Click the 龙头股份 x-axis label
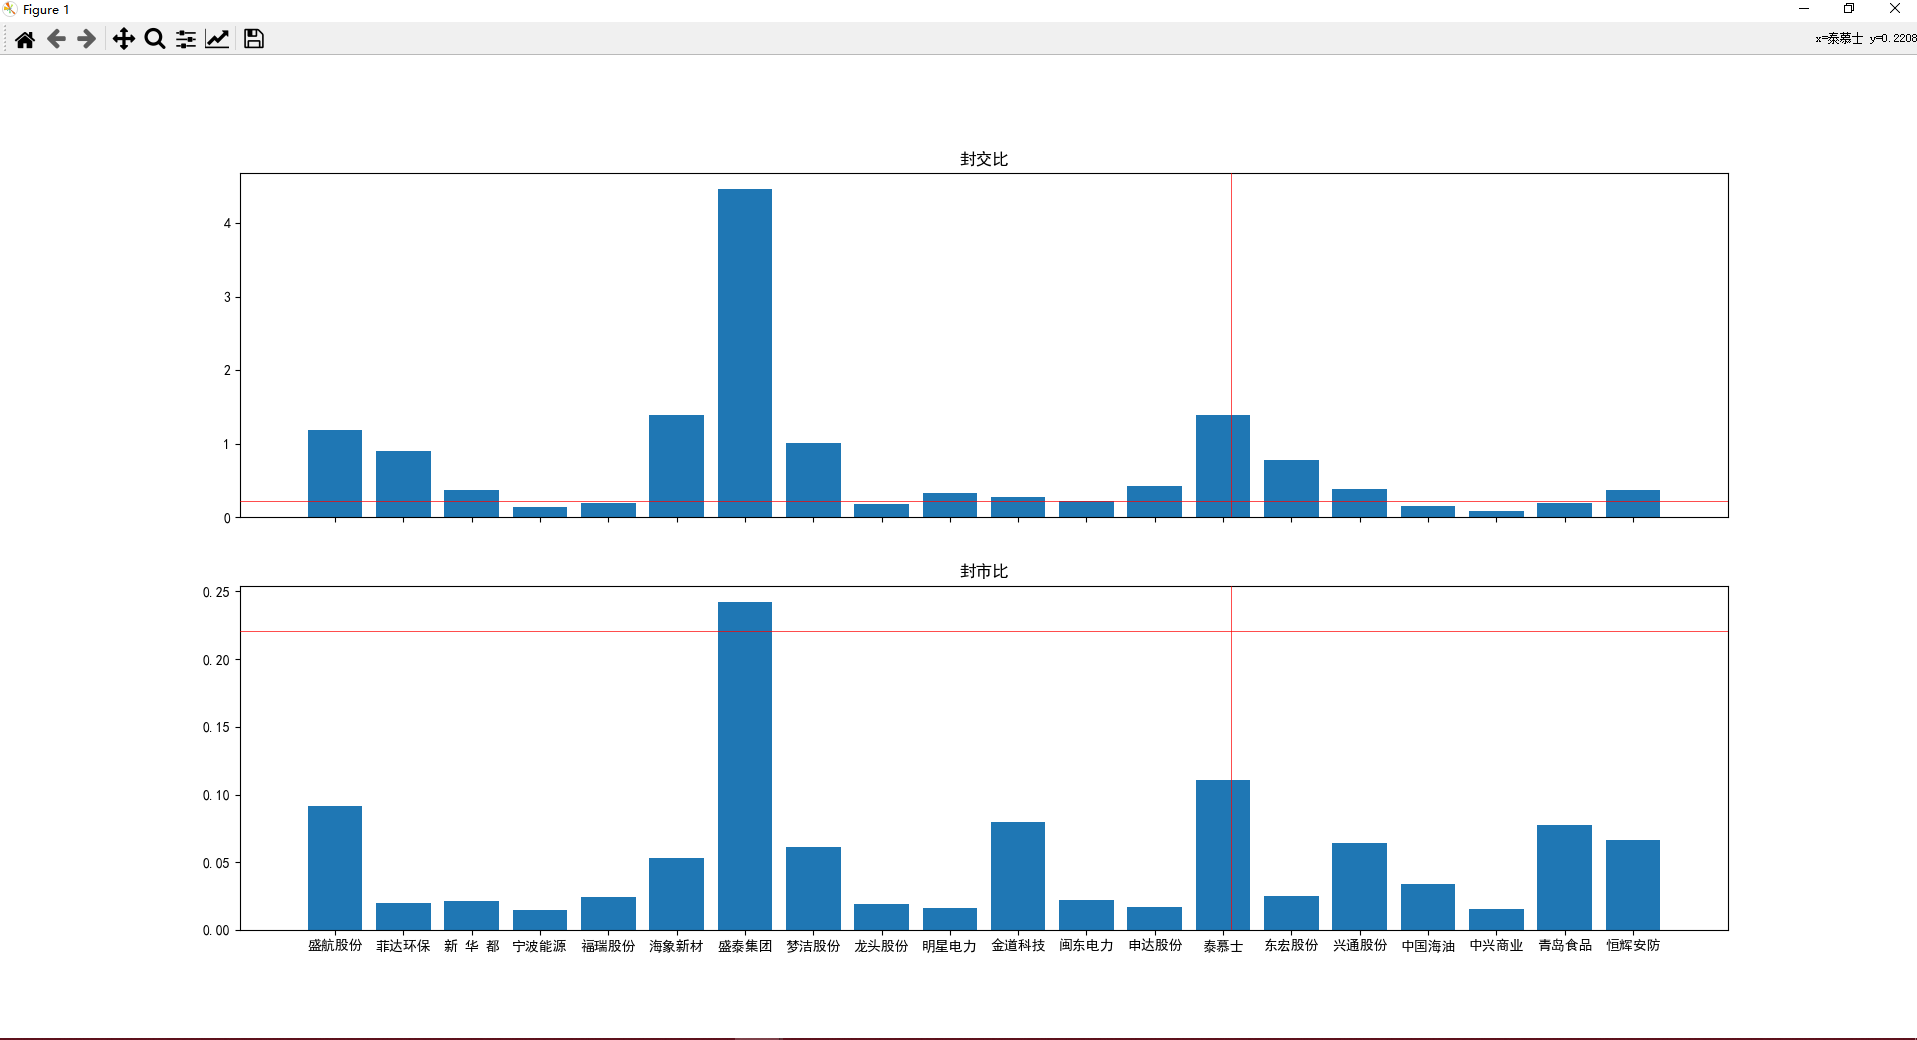The height and width of the screenshot is (1040, 1917). (x=882, y=945)
